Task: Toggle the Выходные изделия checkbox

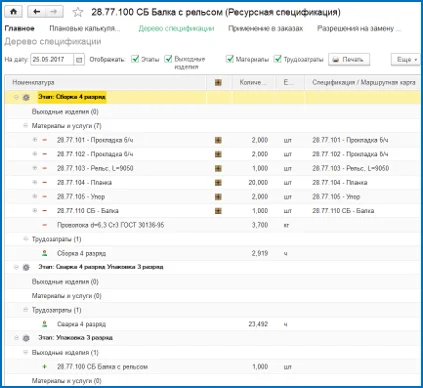Action: click(168, 59)
